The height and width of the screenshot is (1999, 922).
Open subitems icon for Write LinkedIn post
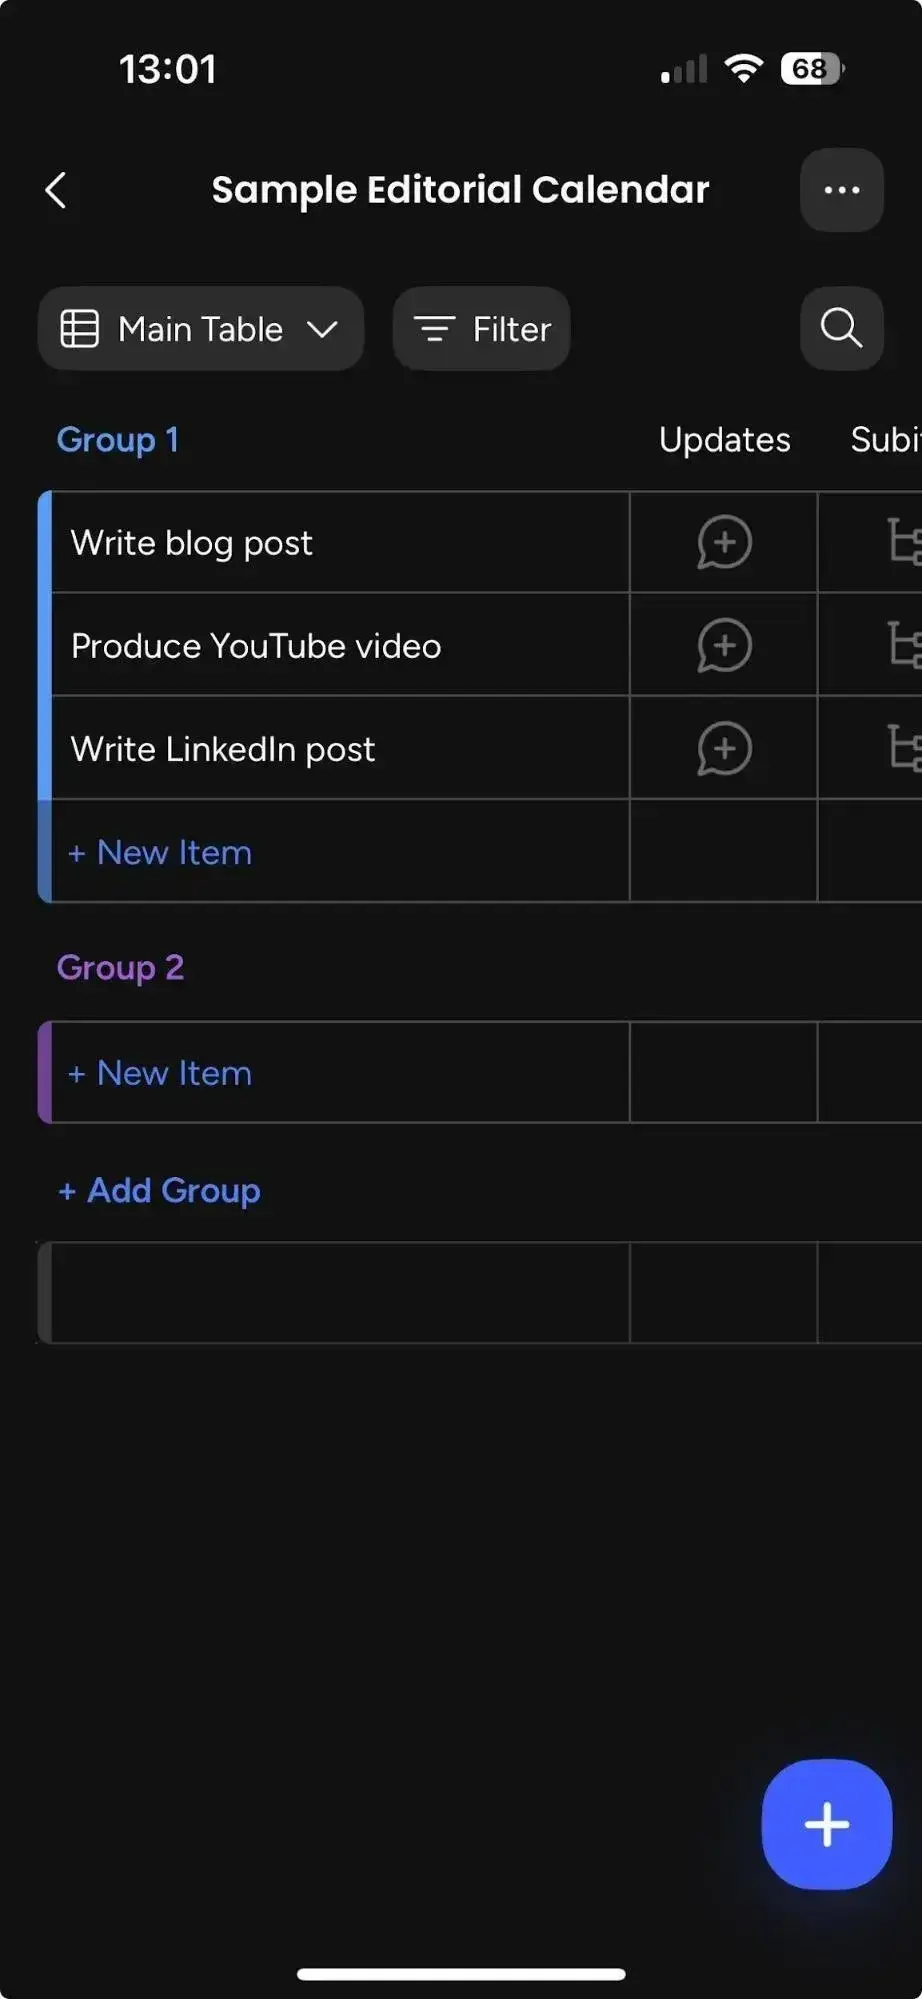click(903, 749)
